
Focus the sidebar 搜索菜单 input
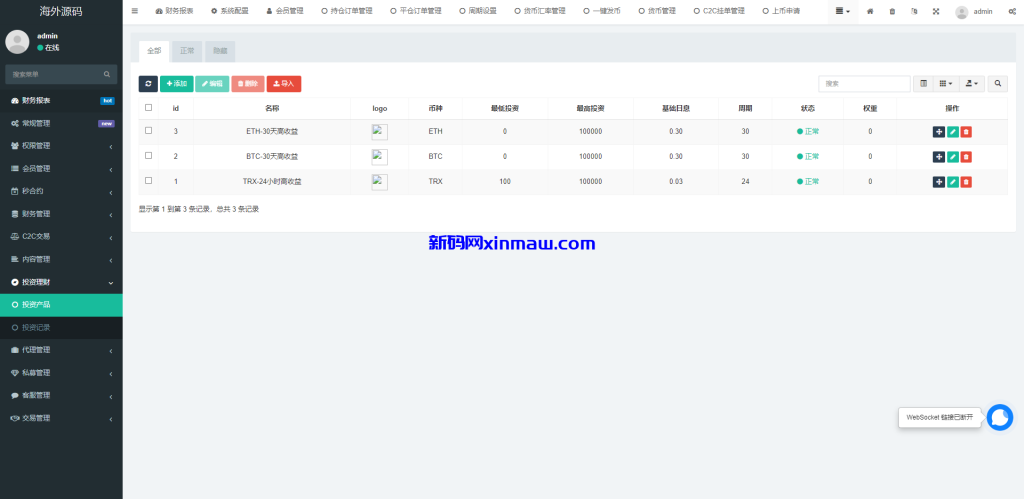tap(54, 74)
